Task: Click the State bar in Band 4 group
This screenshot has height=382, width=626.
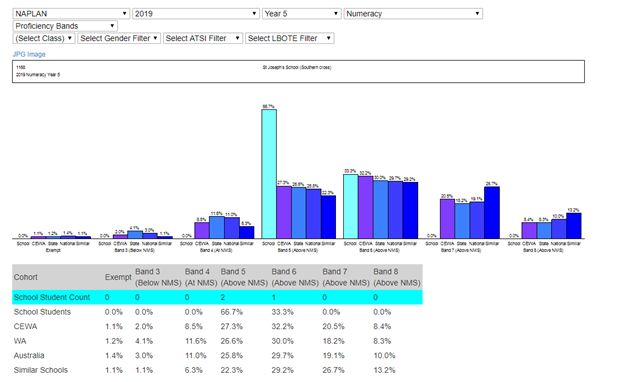Action: [217, 228]
